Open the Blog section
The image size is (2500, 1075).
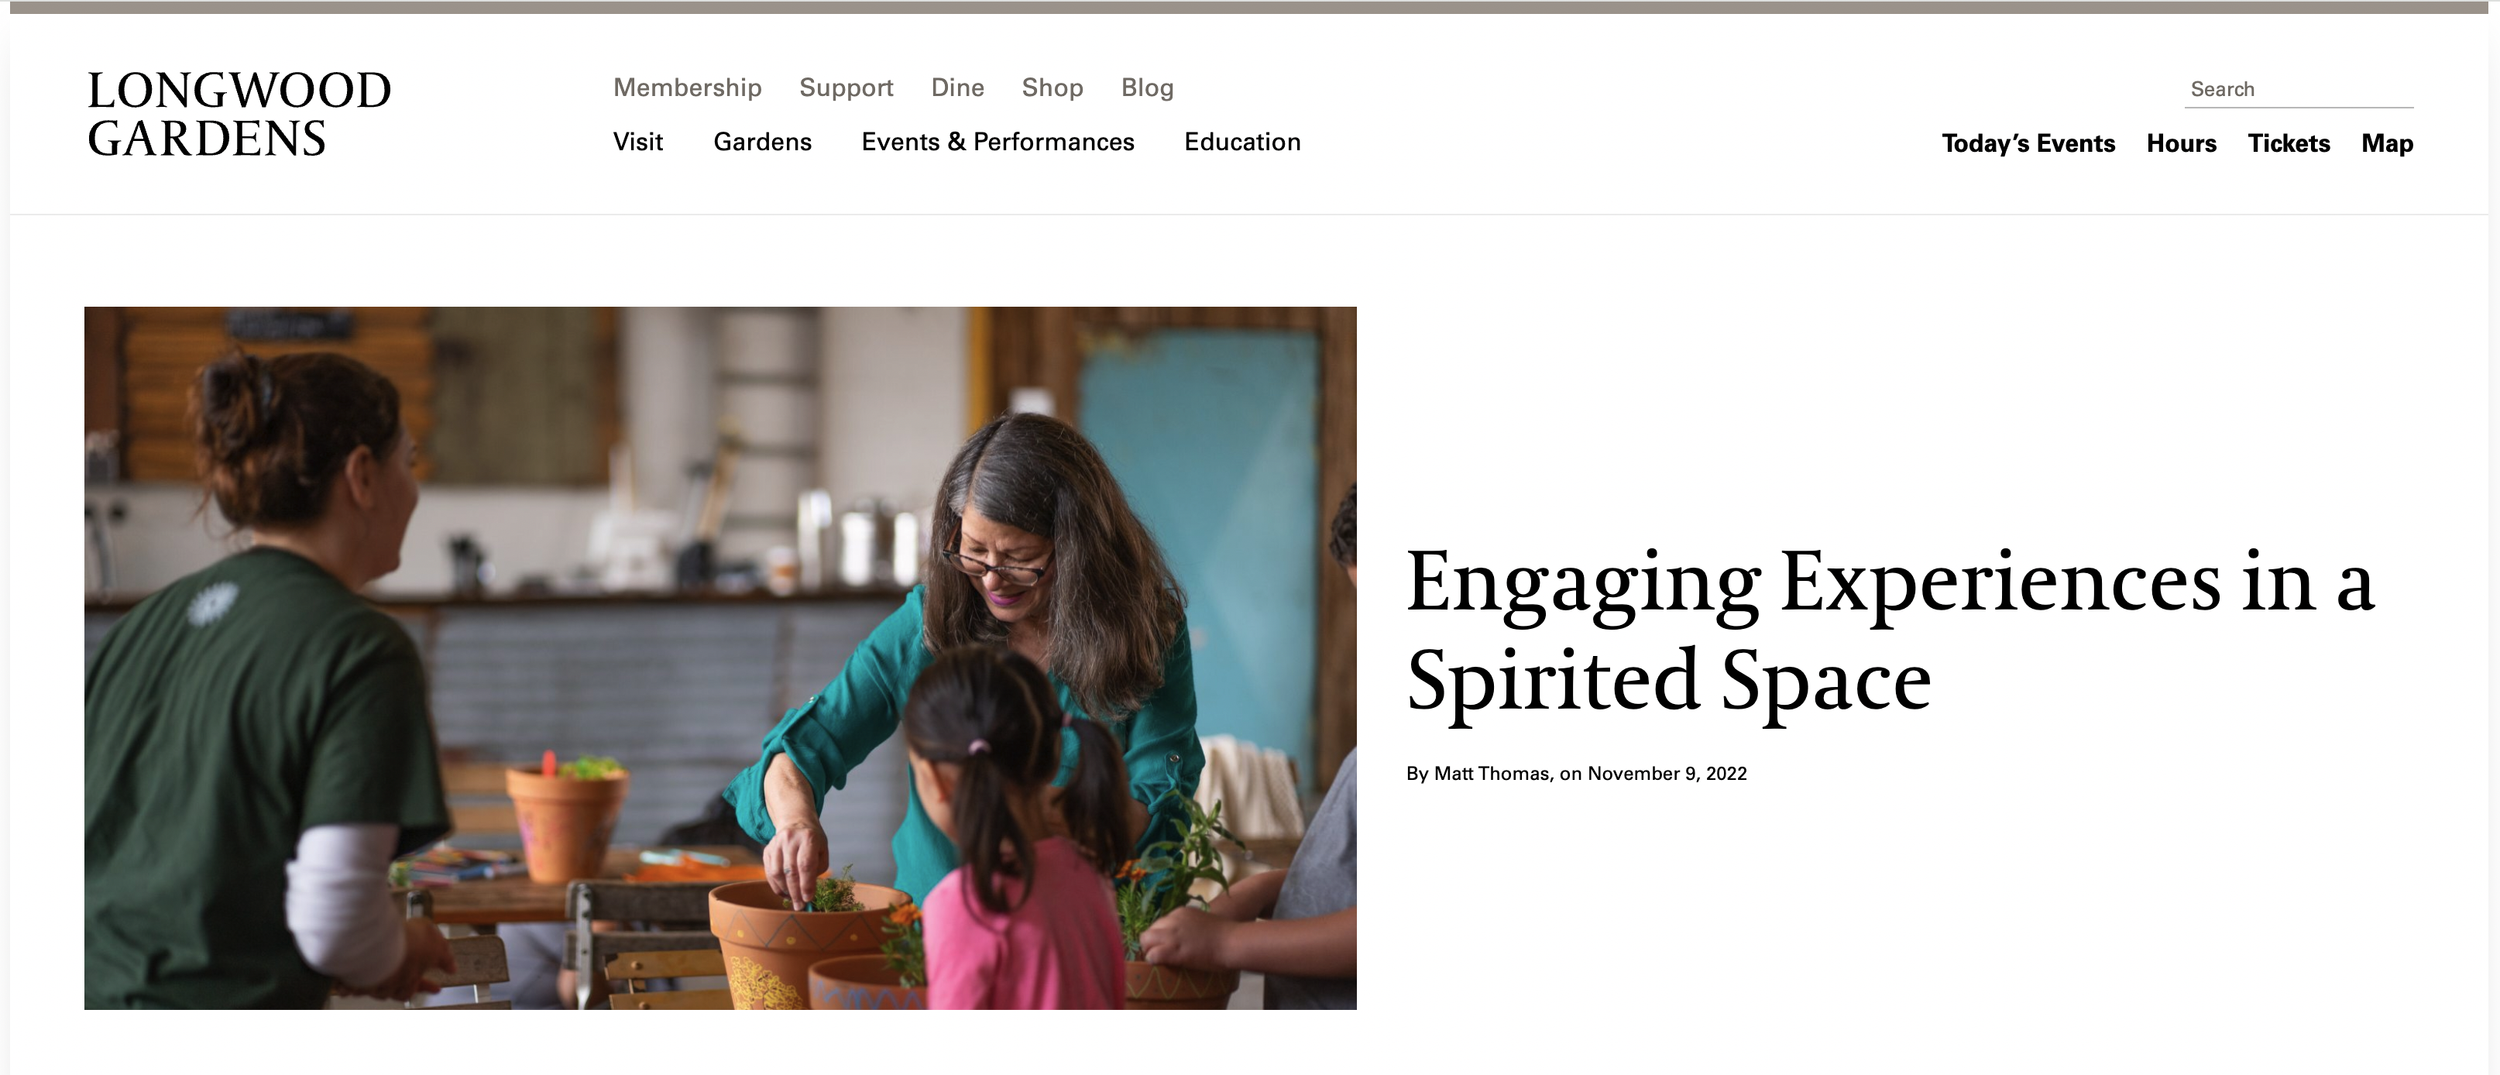pos(1147,88)
